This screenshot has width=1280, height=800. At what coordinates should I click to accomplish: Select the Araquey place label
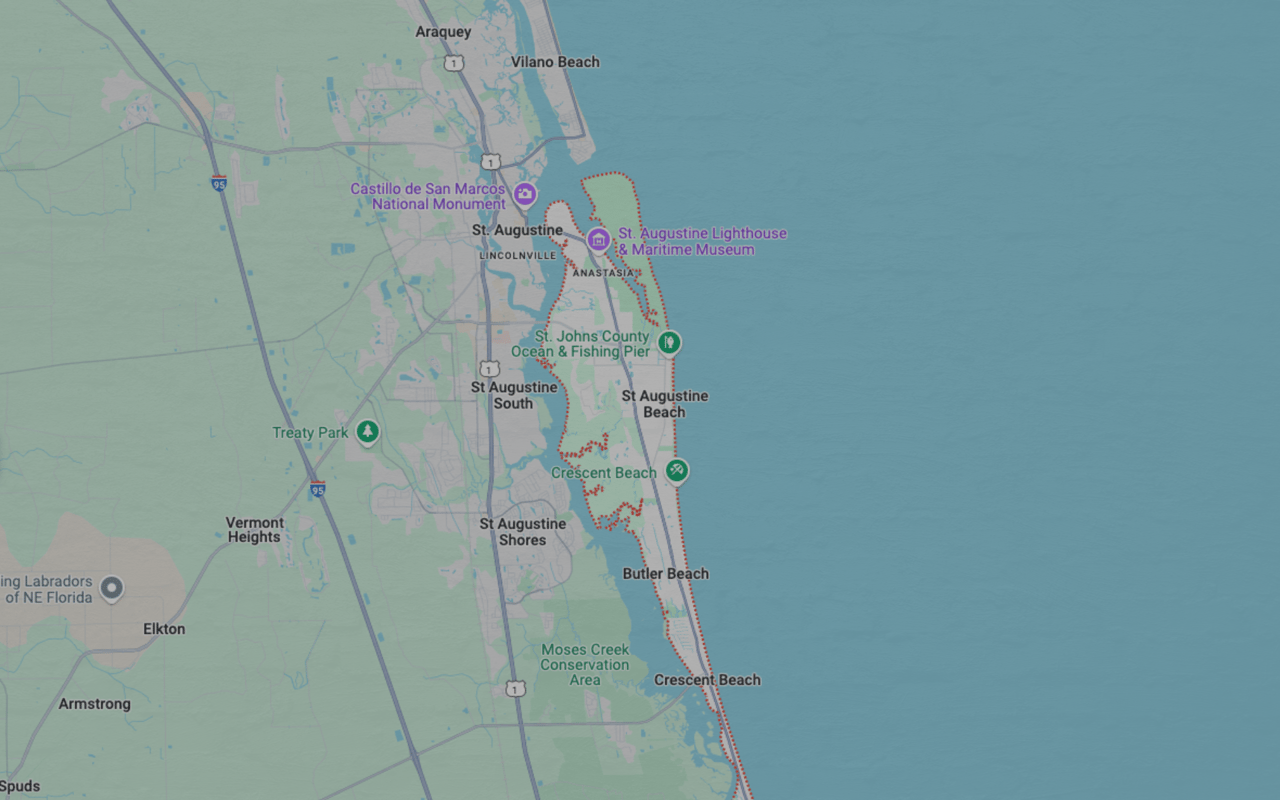pos(443,32)
